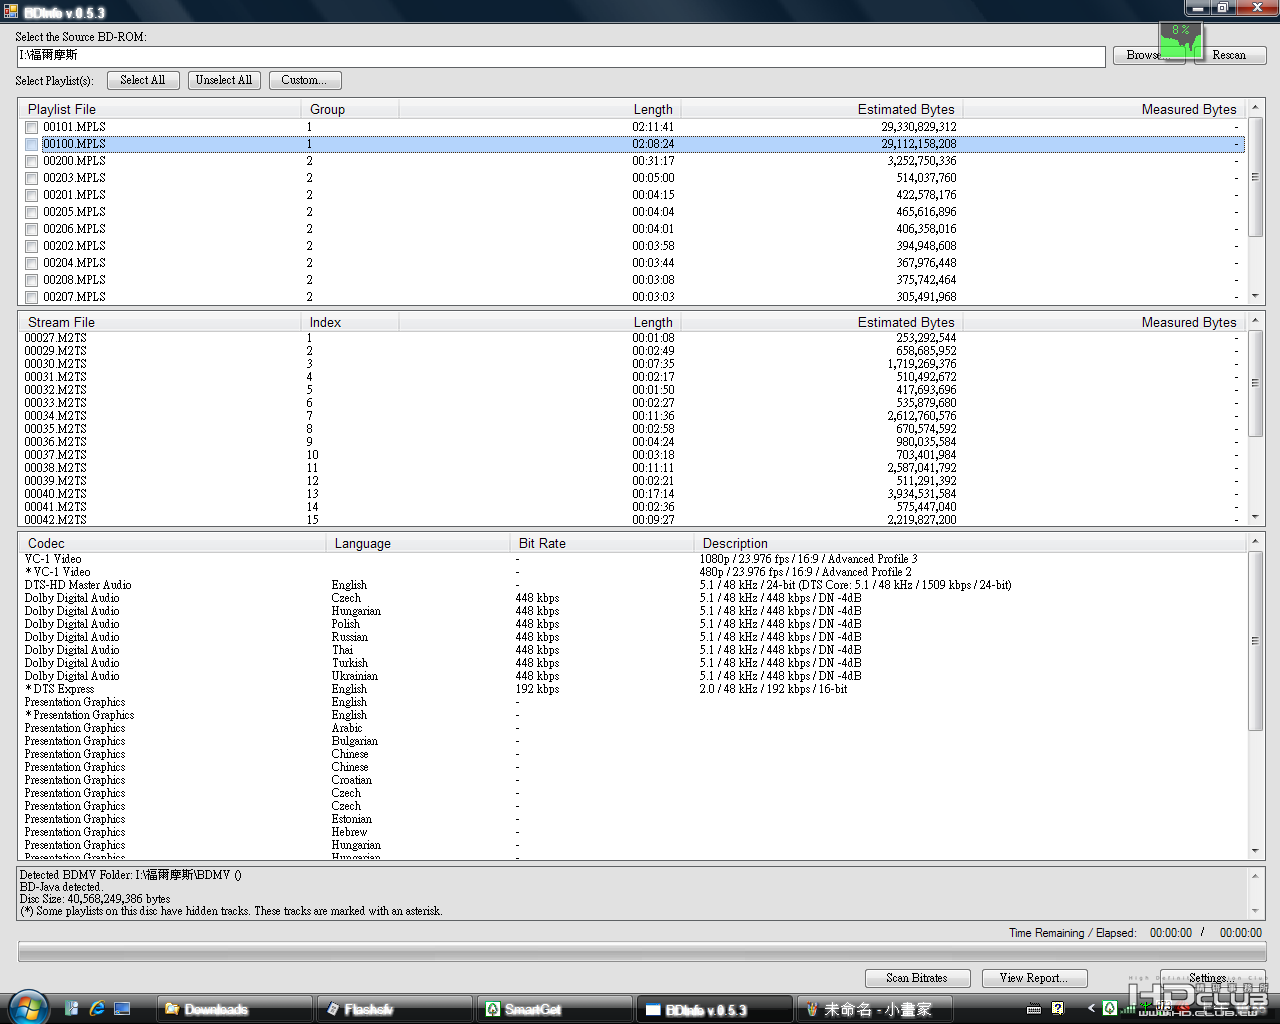
Task: Click codec list scroll down arrow
Action: [x=1255, y=850]
